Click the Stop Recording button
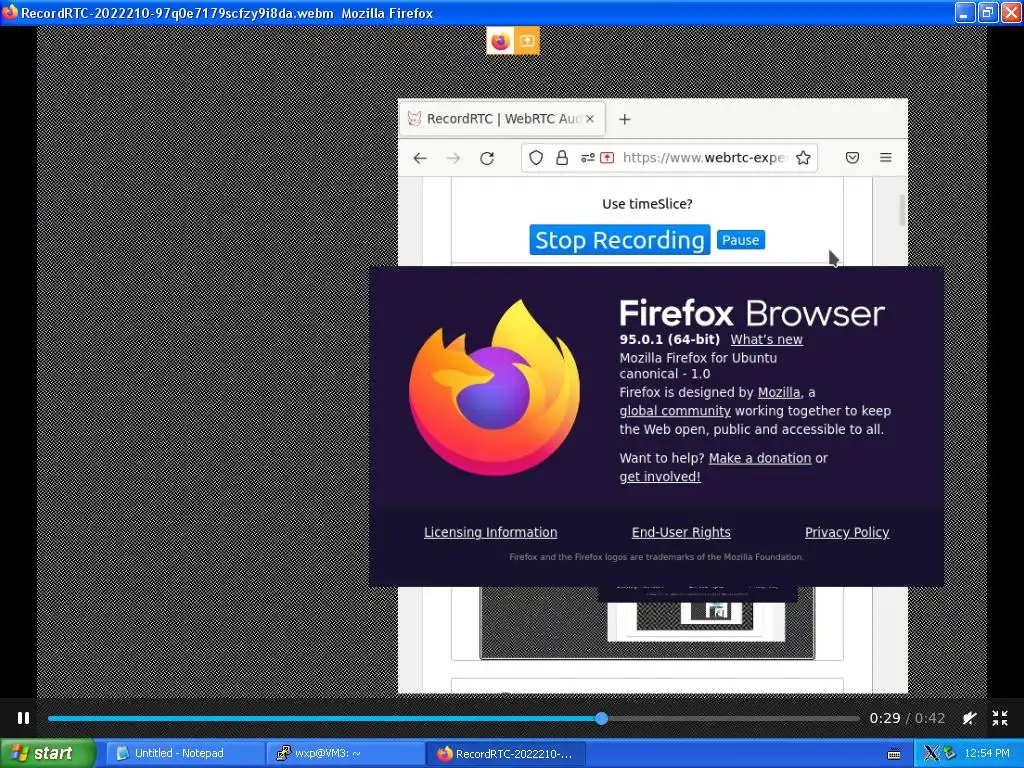The image size is (1024, 768). (620, 240)
